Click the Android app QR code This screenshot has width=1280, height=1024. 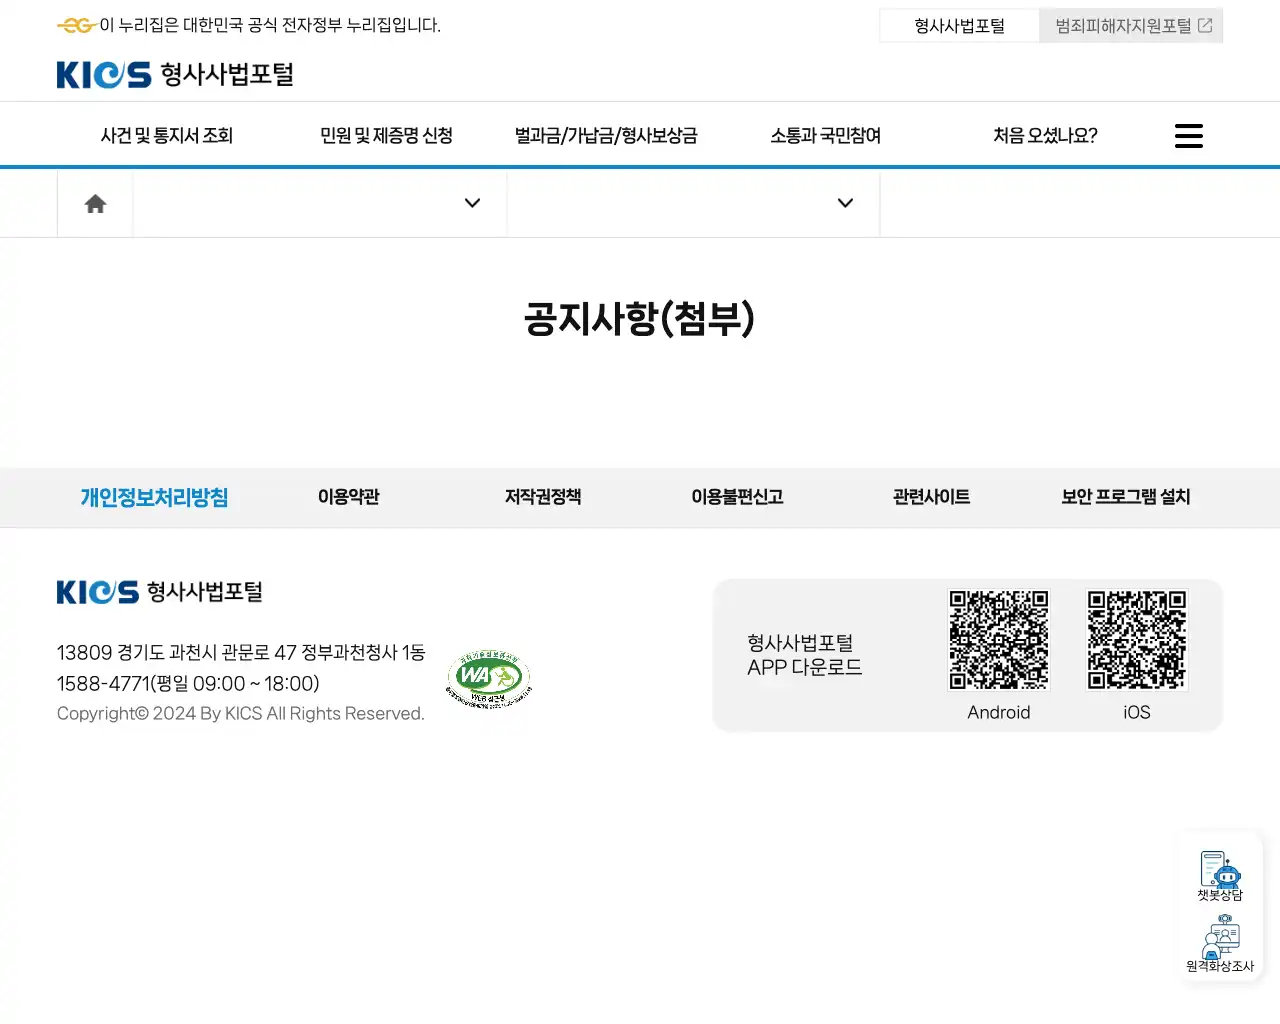click(x=999, y=640)
